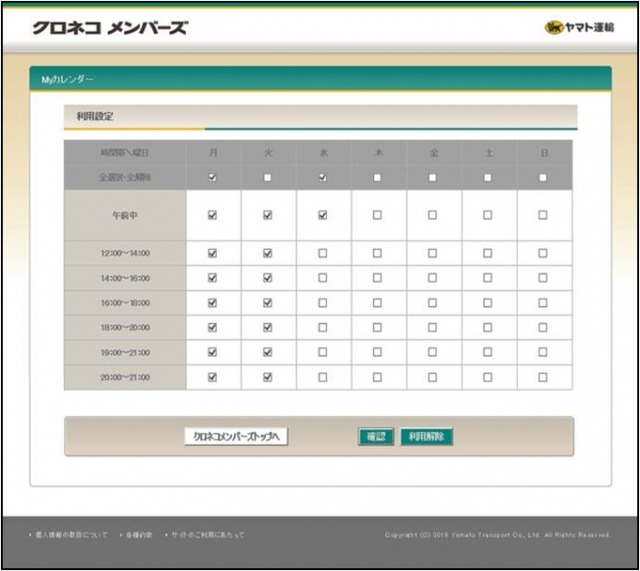Uncheck 16:00~18:00 for Tuesday (火)

[x=267, y=303]
